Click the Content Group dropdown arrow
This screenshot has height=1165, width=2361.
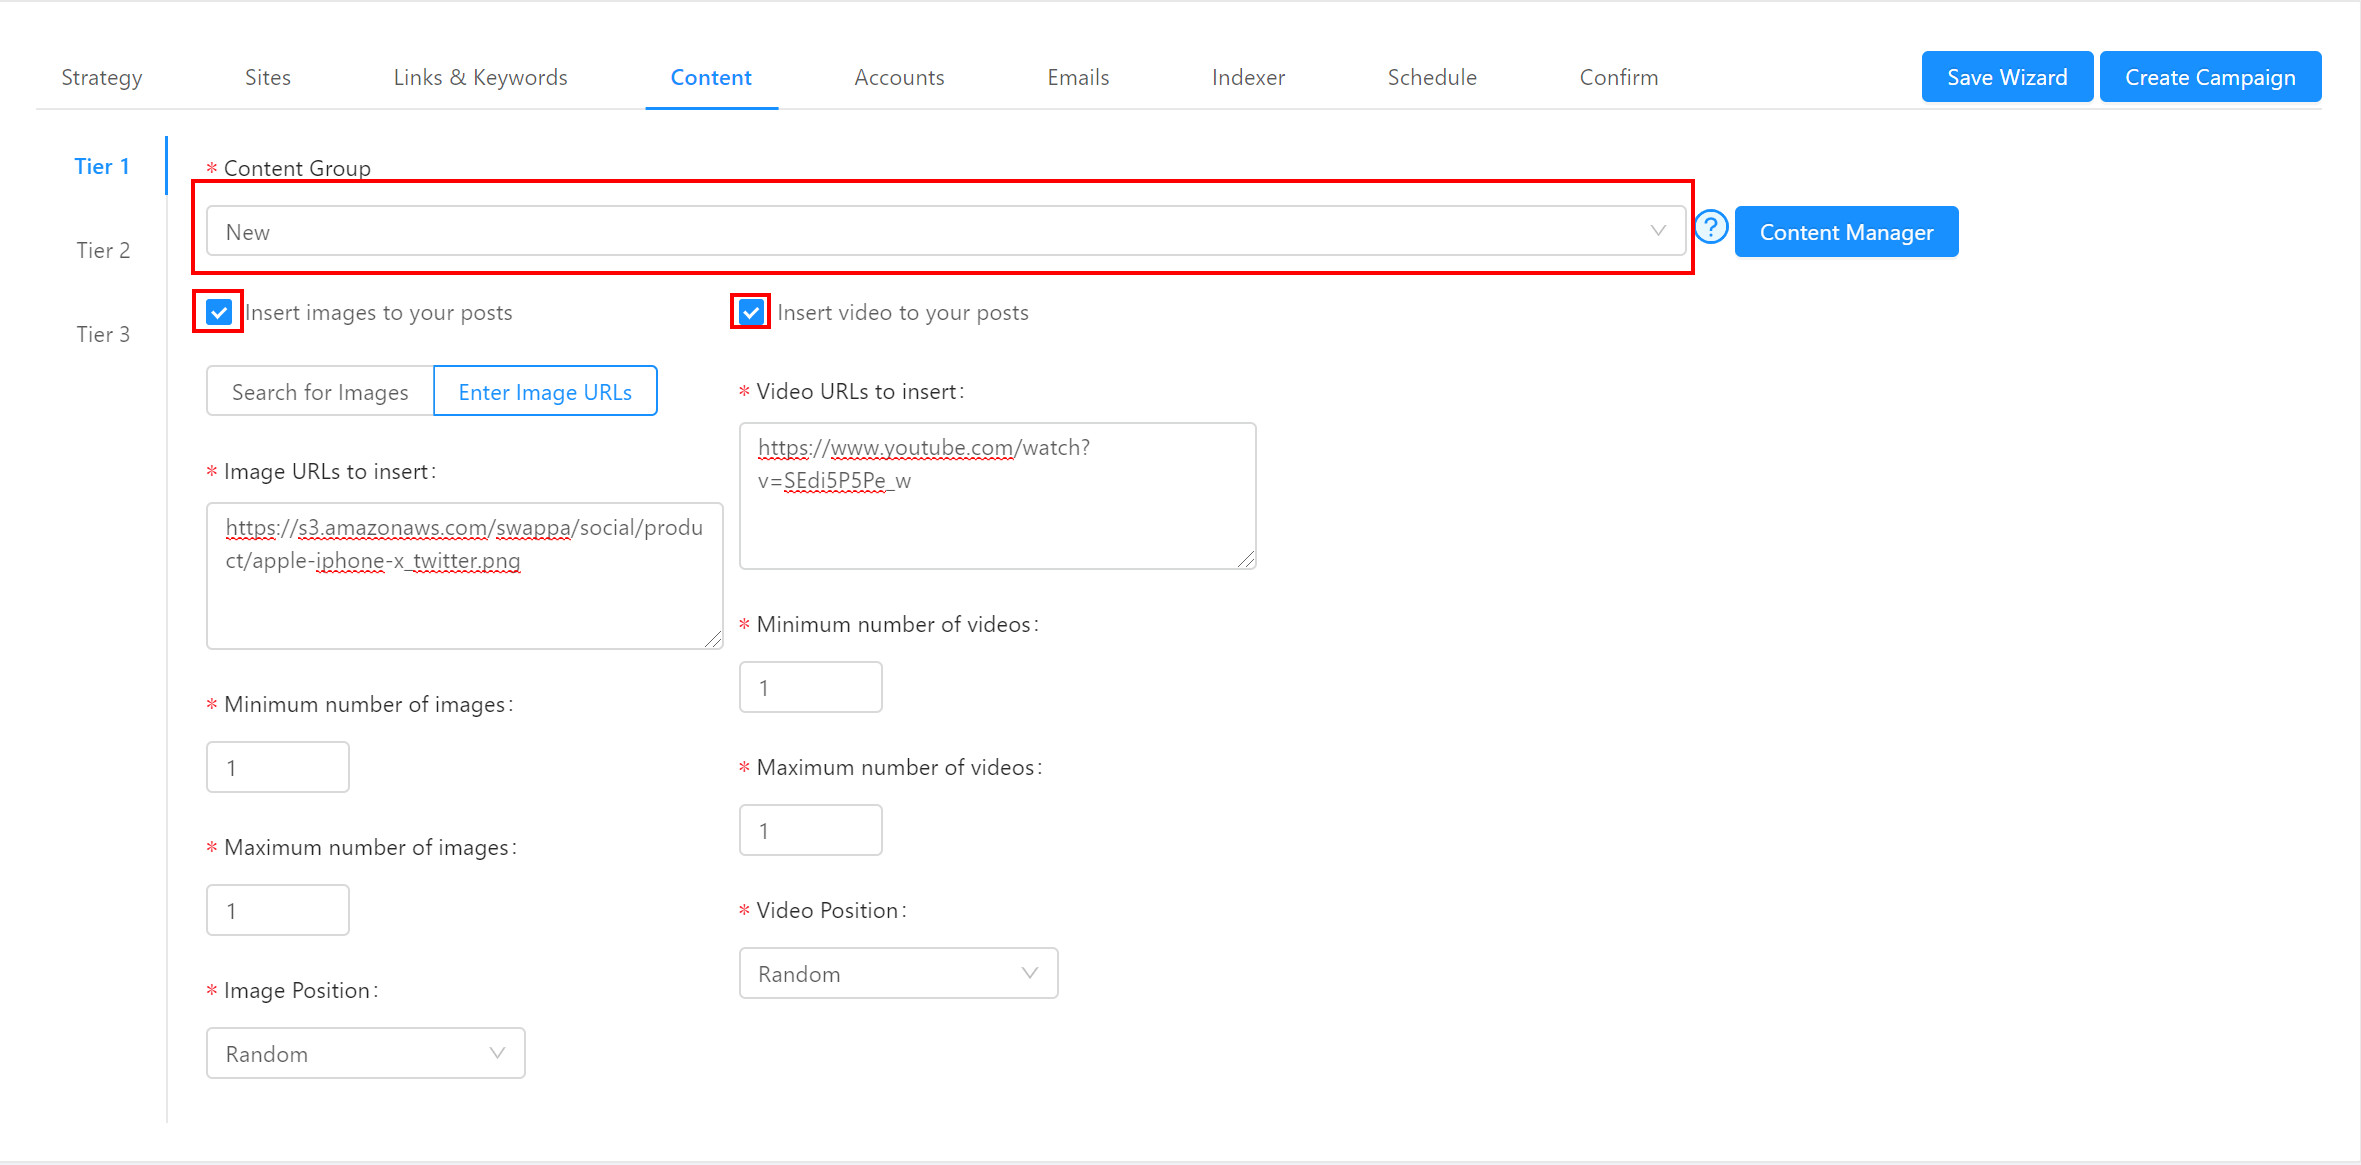click(x=1657, y=231)
